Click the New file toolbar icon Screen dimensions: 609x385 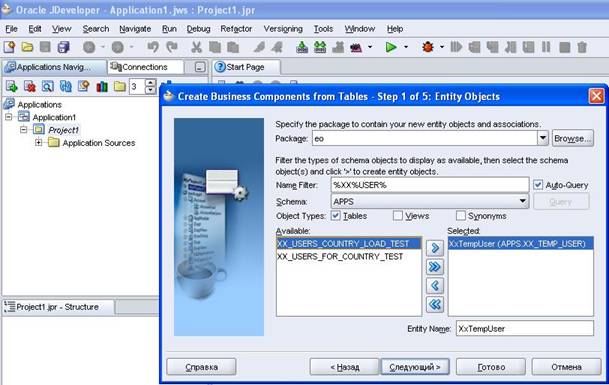(x=9, y=47)
